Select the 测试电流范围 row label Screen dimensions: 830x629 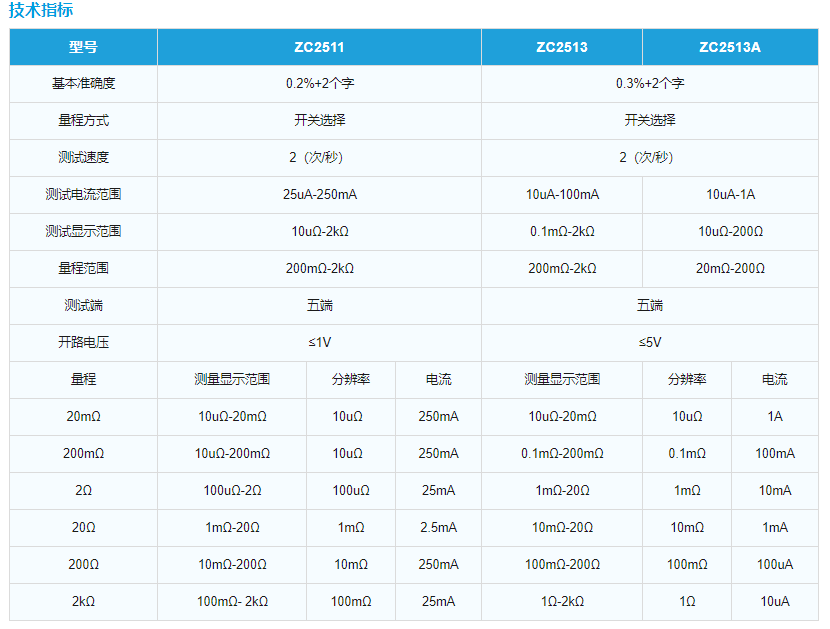[x=83, y=195]
